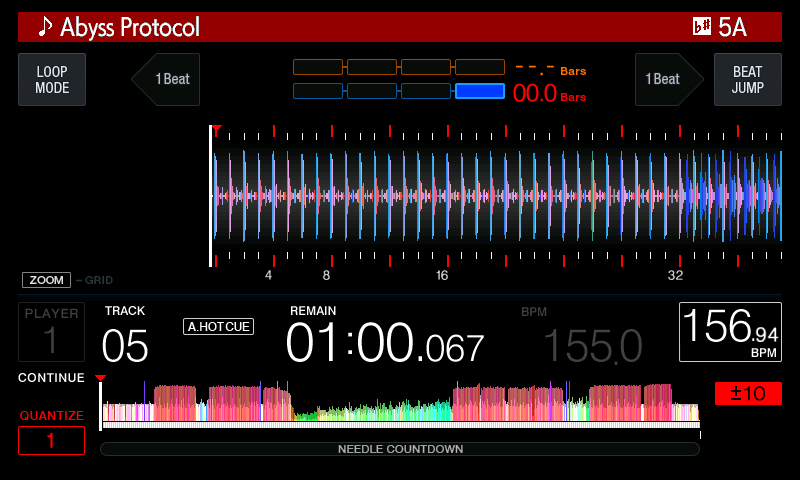800x480 pixels.
Task: Toggle the A.HOT CUE indicator
Action: click(x=218, y=326)
